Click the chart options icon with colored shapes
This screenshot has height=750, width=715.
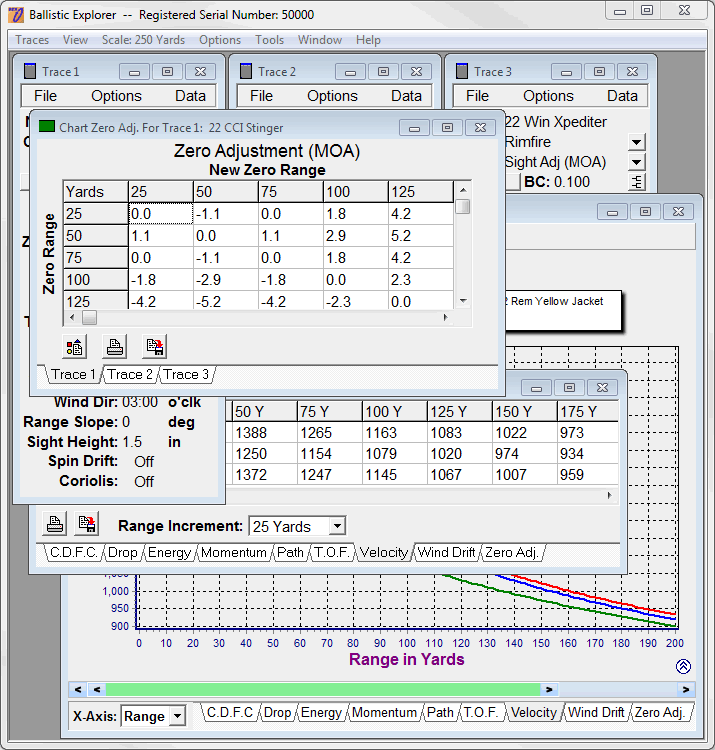(74, 347)
